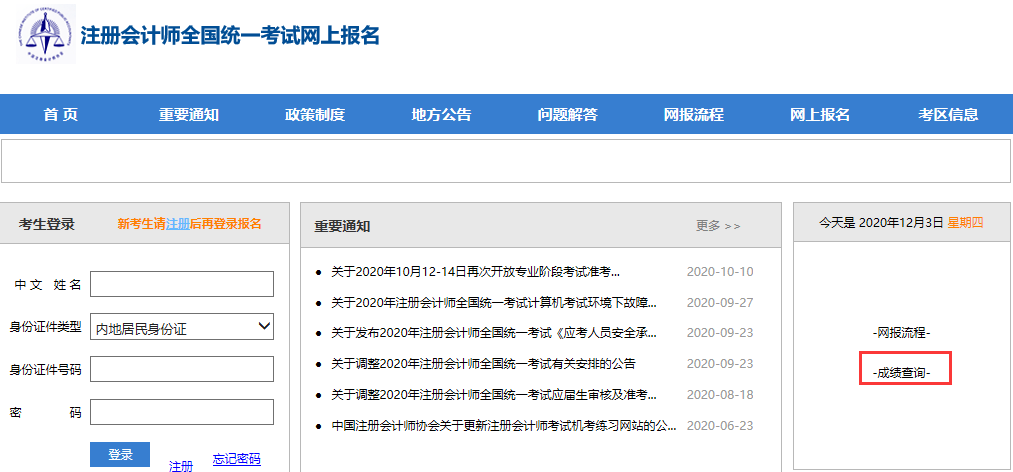Open the -成绩查询- link
The image size is (1013, 472).
(x=902, y=372)
